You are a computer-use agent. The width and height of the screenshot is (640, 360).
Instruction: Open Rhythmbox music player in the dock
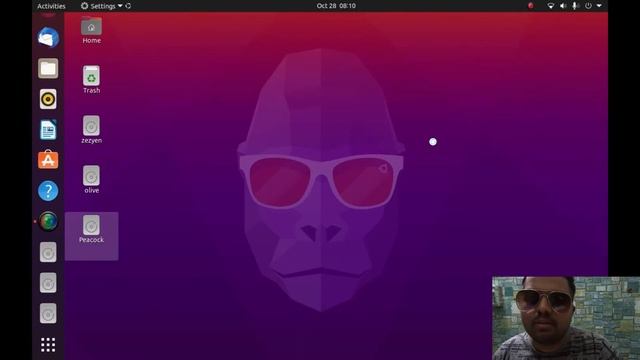48,99
